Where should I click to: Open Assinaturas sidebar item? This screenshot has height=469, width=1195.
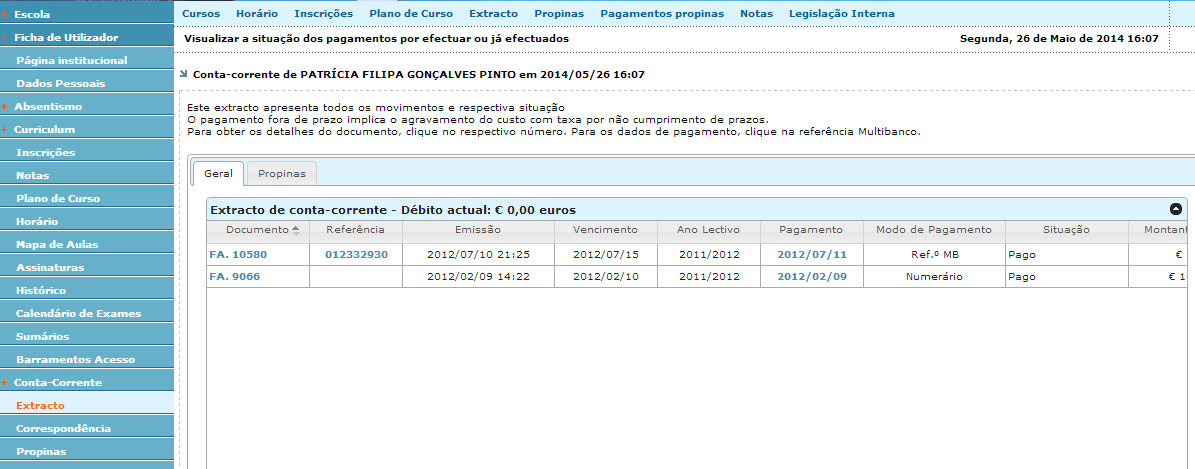click(x=87, y=267)
